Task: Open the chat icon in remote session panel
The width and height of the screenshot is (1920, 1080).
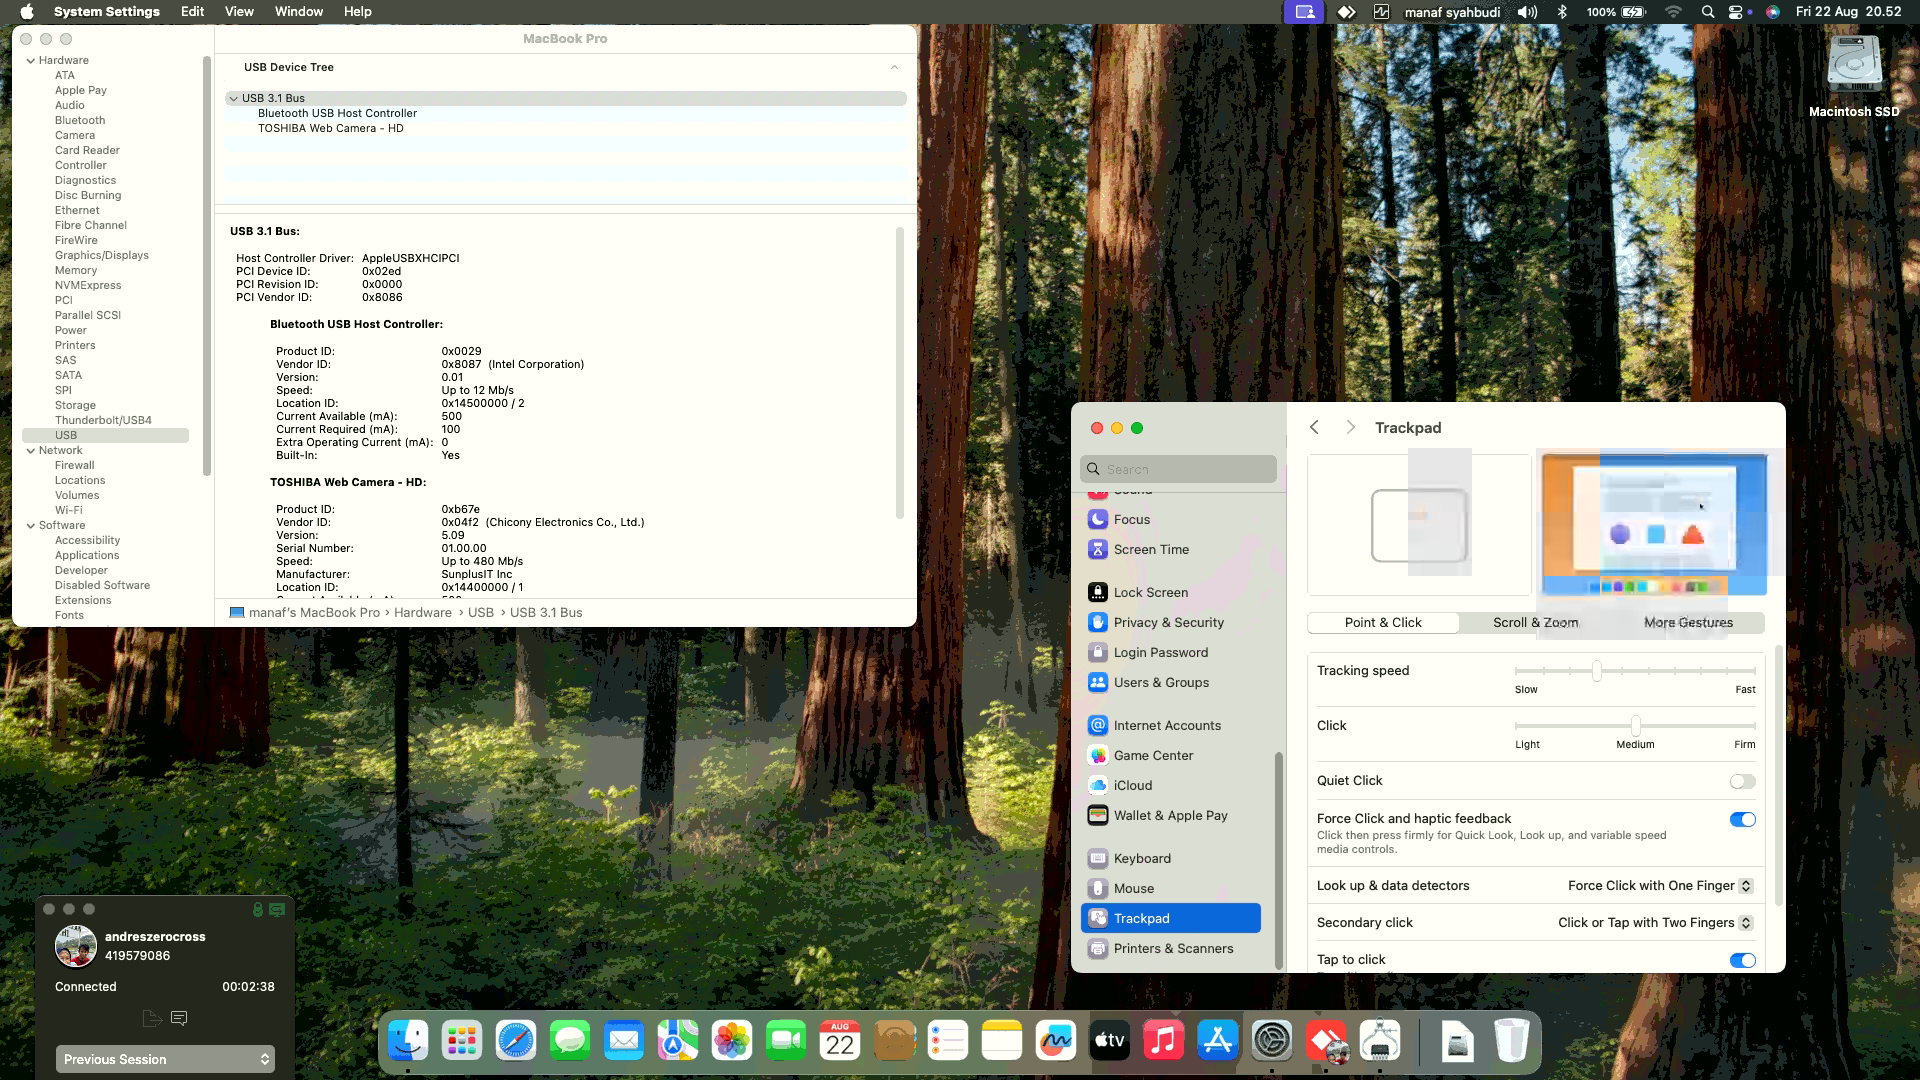Action: pos(179,1018)
